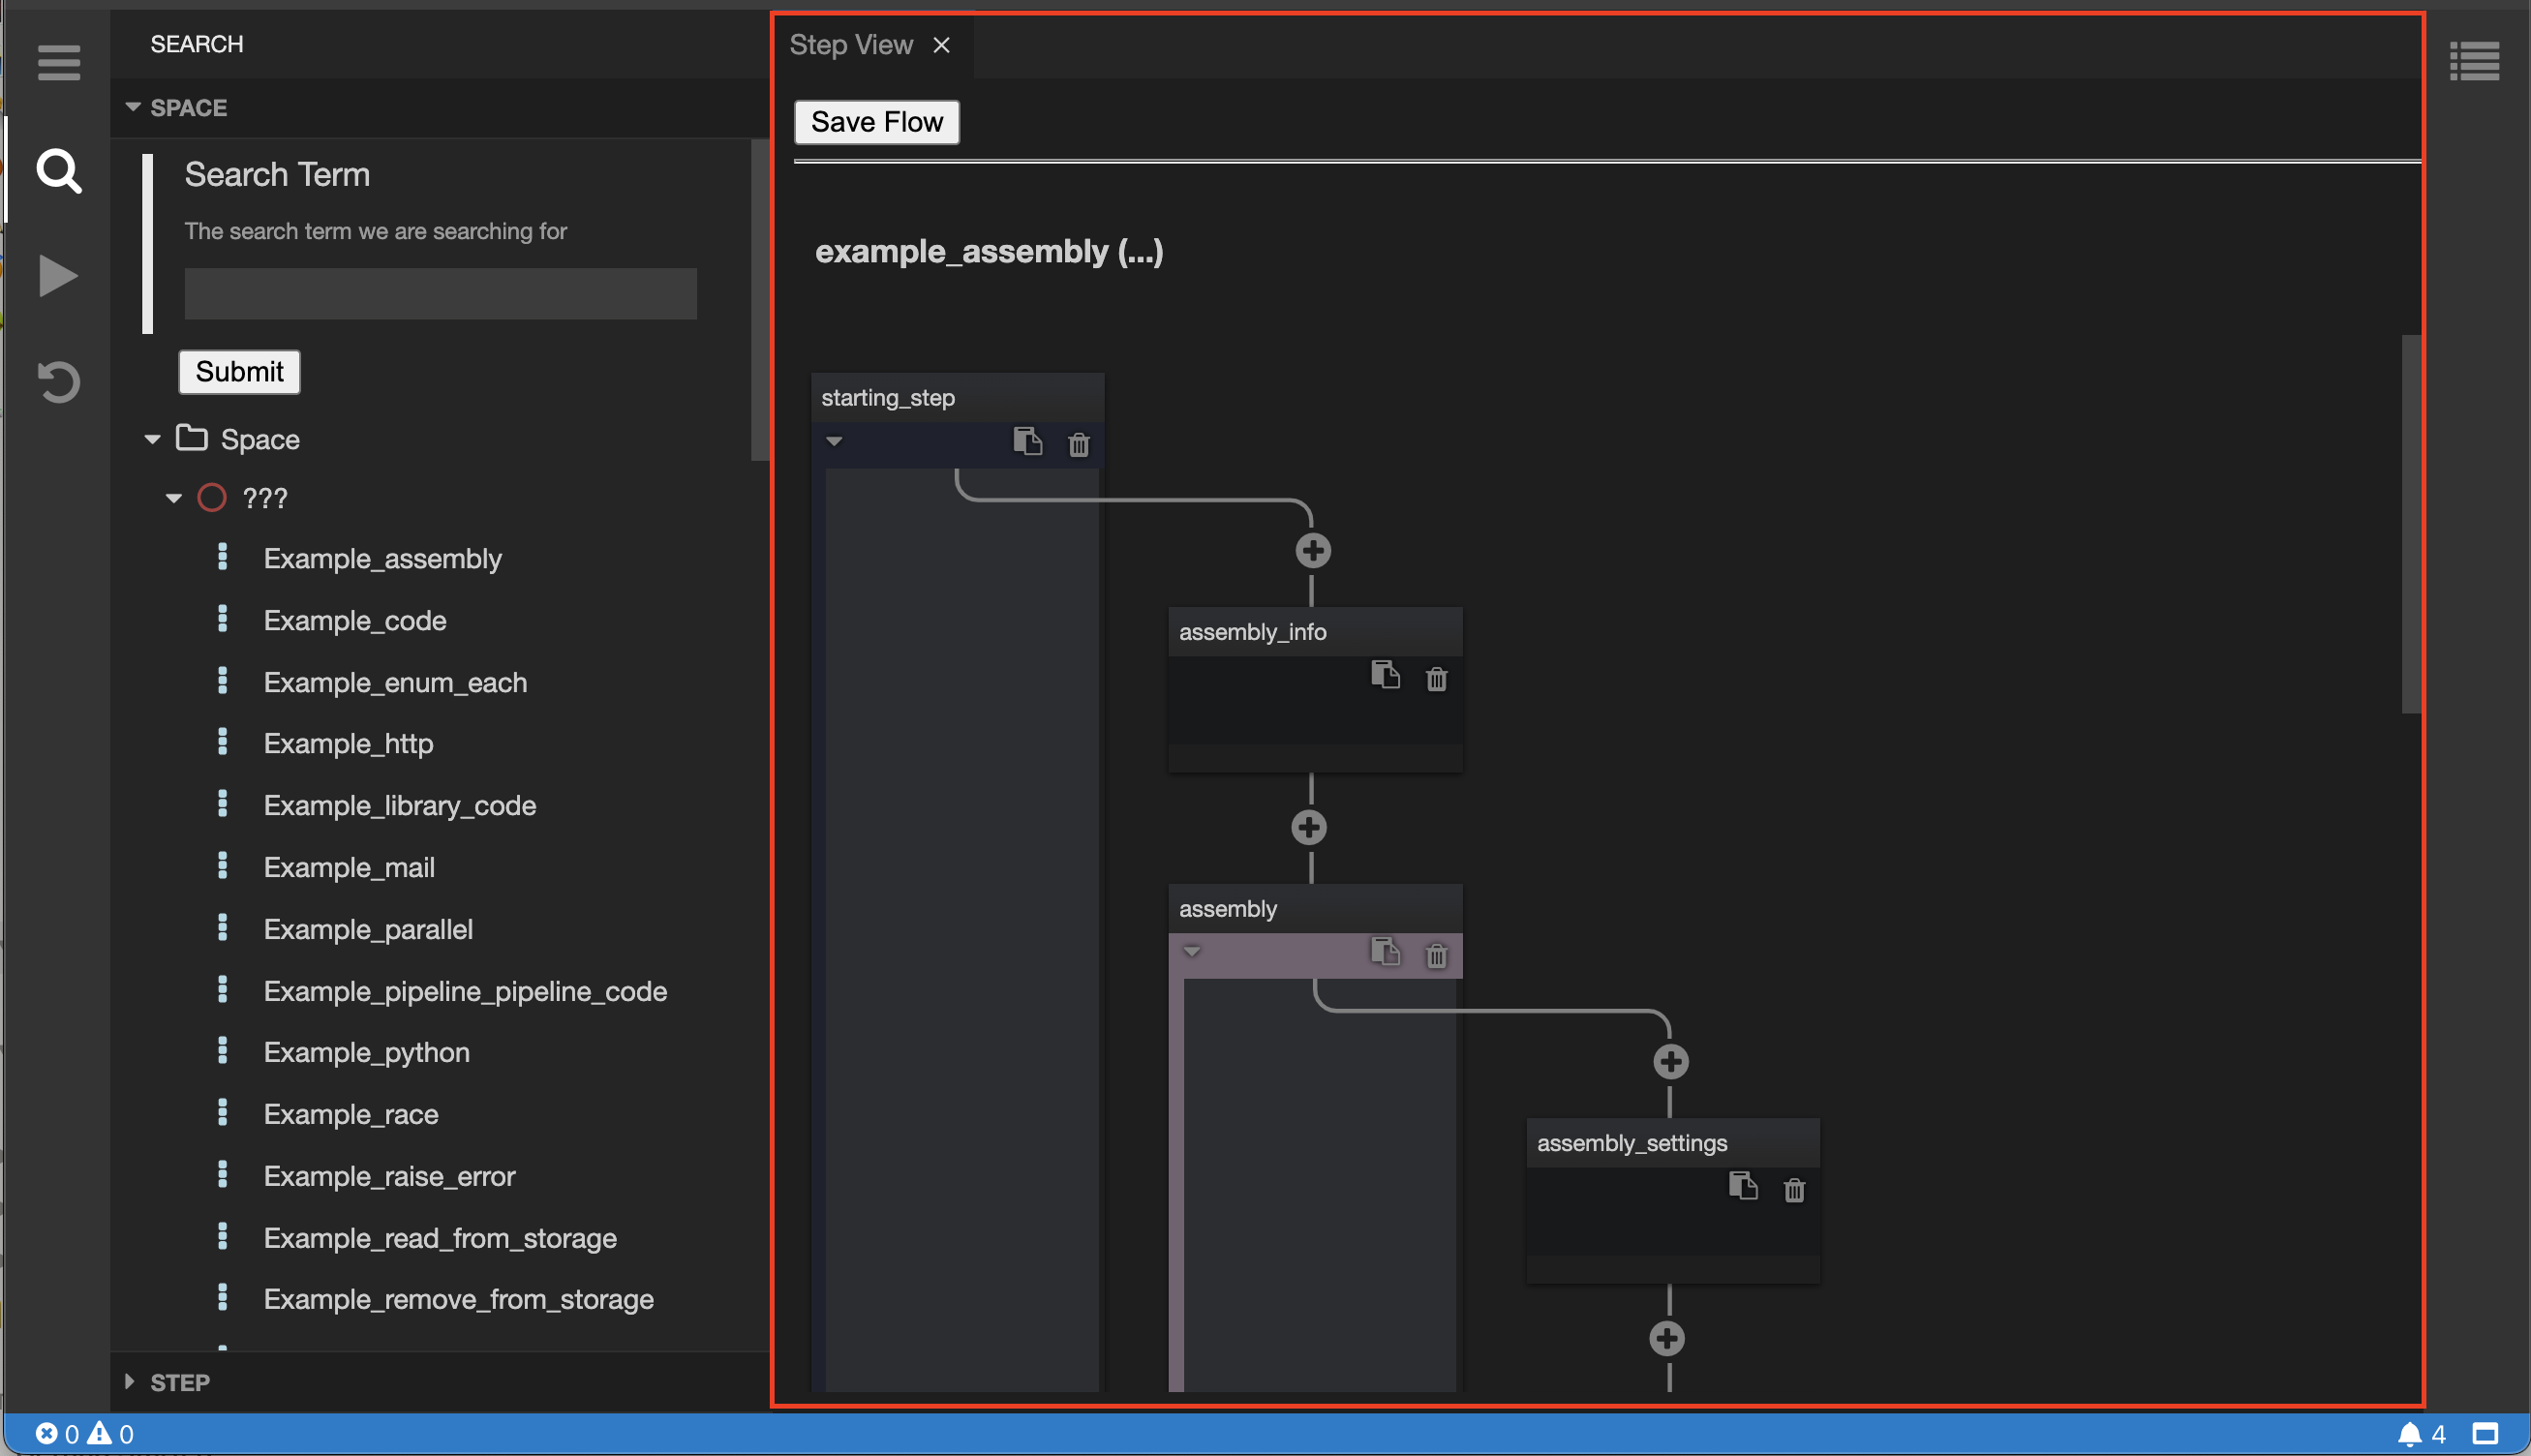This screenshot has width=2531, height=1456.
Task: Click the Submit button
Action: point(239,371)
